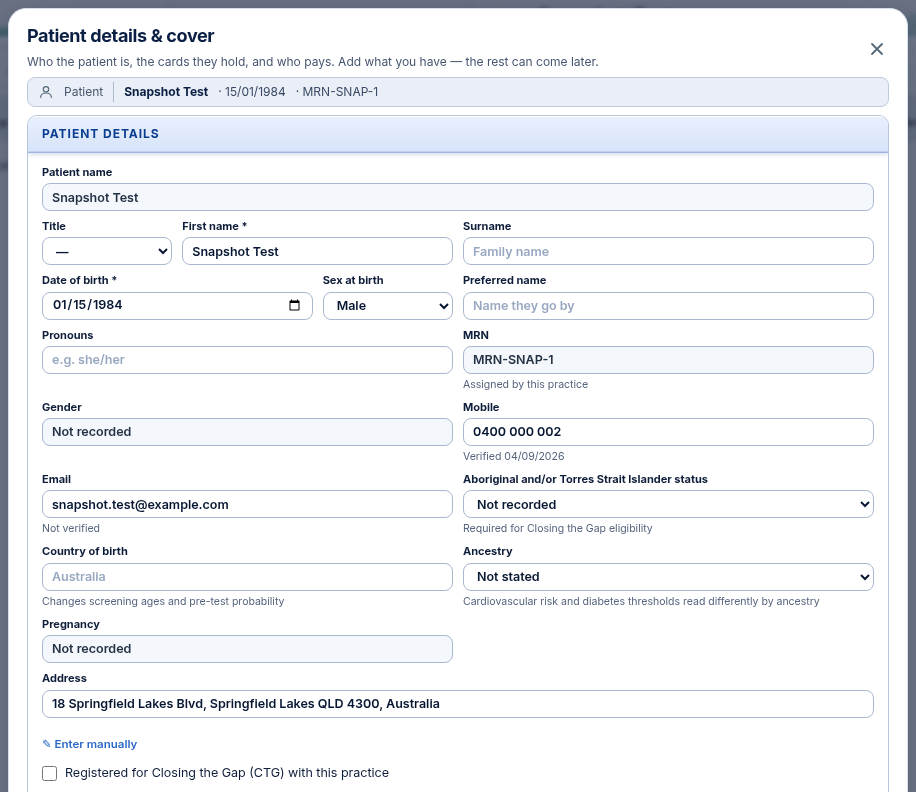
Task: Click bold Snapshot Test in patient banner
Action: 166,92
